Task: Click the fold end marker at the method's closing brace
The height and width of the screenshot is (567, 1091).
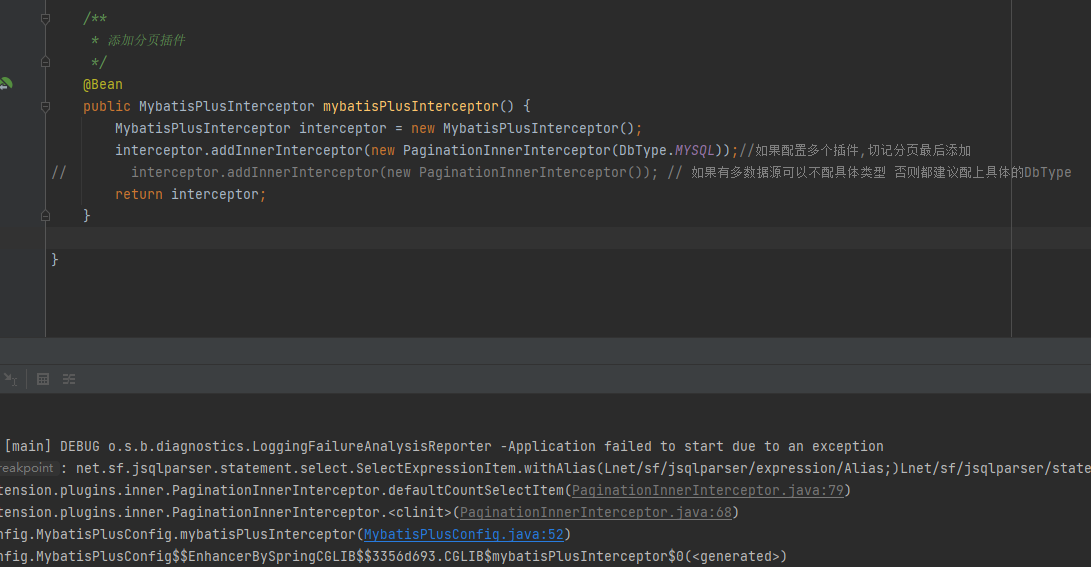Action: click(x=45, y=216)
